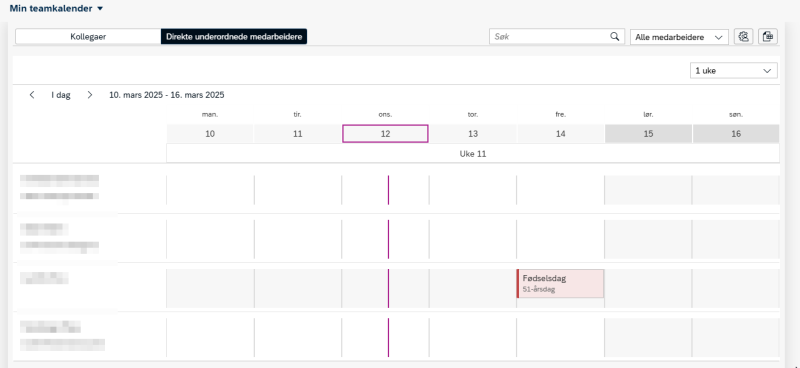The image size is (800, 368).
Task: Click the tir. weekday label
Action: tap(298, 115)
